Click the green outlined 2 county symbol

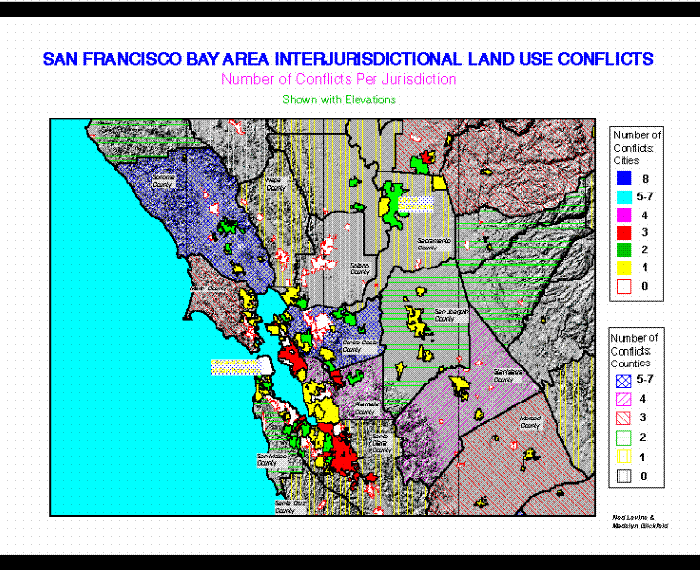click(x=624, y=438)
